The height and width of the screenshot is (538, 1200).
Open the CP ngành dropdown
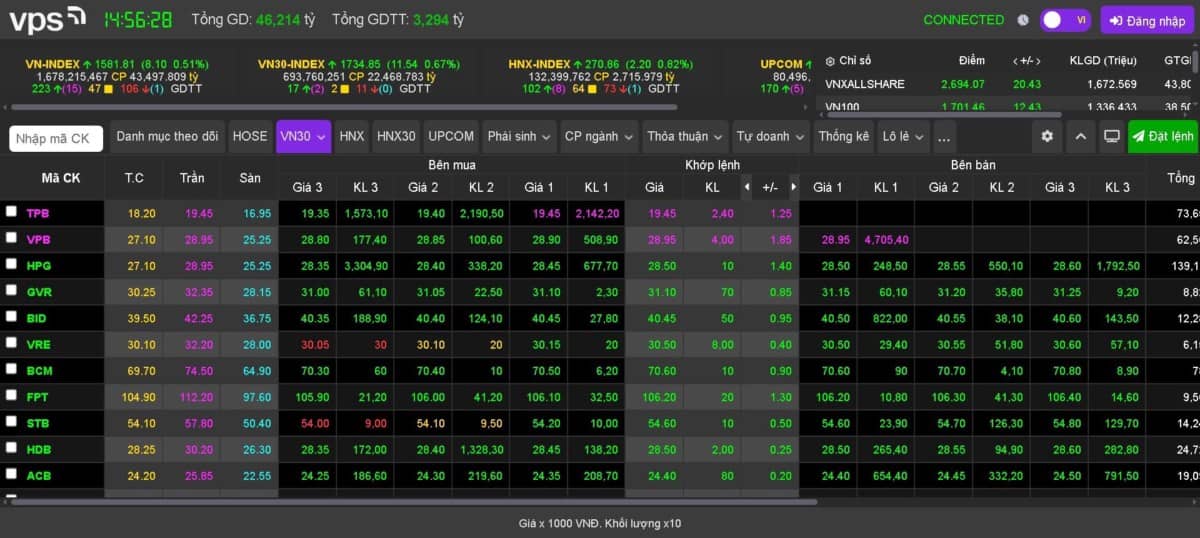click(x=599, y=136)
